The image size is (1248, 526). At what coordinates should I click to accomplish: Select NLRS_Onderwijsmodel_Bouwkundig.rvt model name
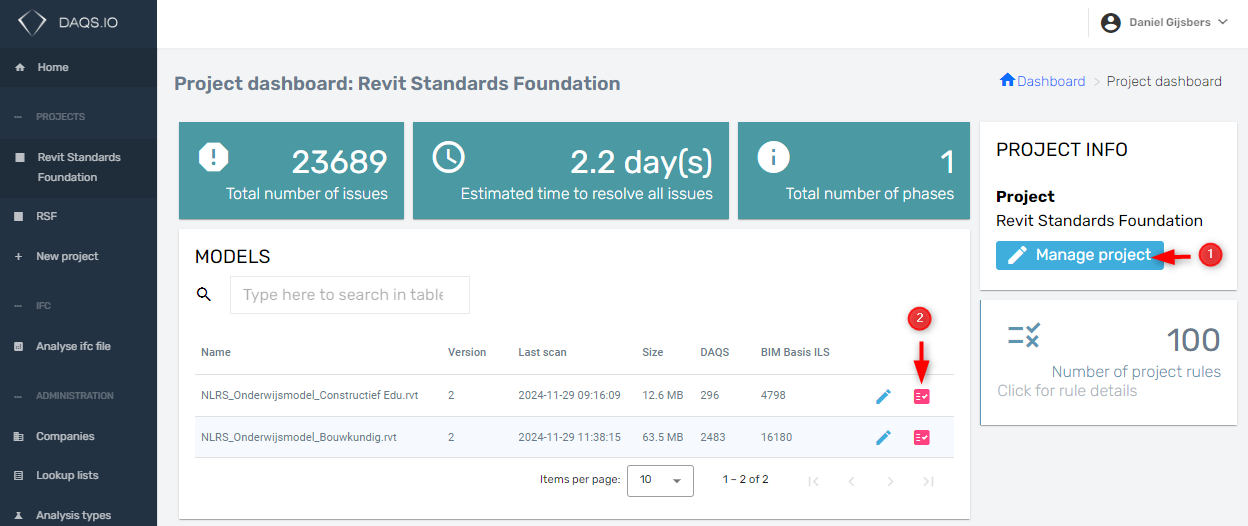299,437
